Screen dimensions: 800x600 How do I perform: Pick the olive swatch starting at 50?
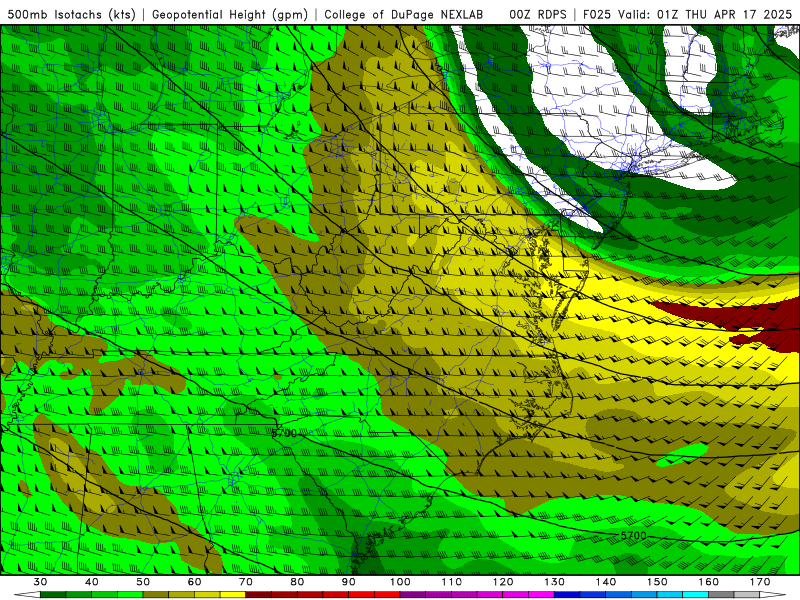tap(156, 595)
